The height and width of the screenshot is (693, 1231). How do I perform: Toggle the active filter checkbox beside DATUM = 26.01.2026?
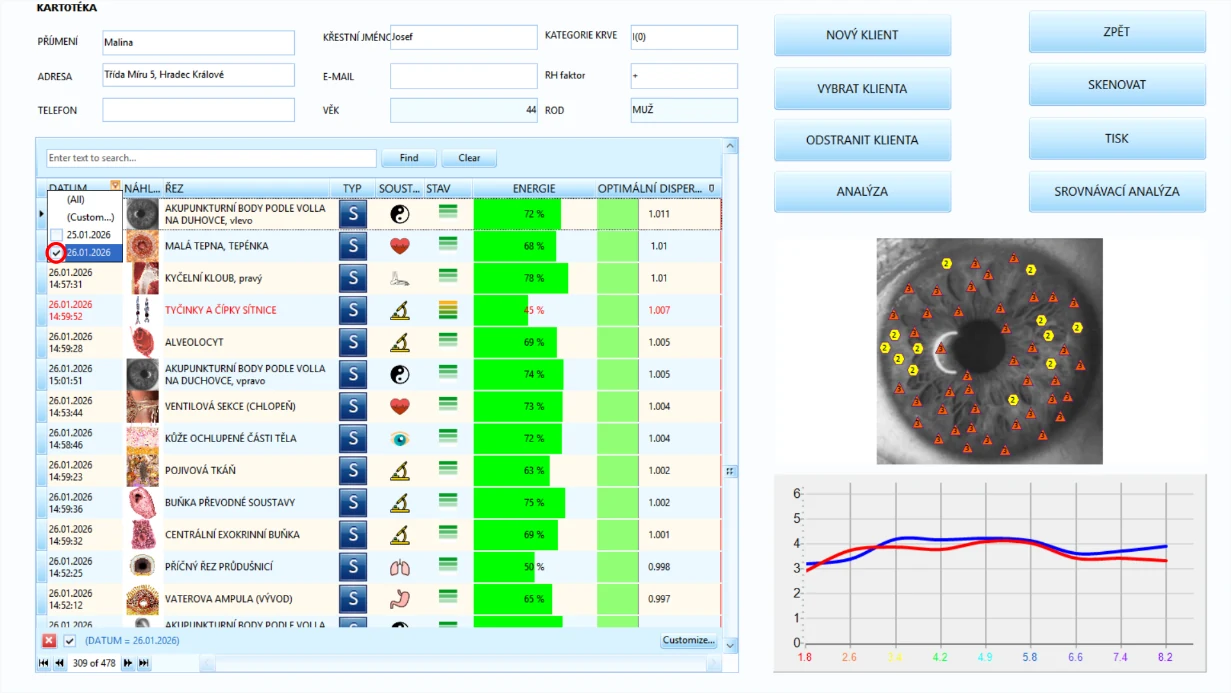click(x=70, y=640)
